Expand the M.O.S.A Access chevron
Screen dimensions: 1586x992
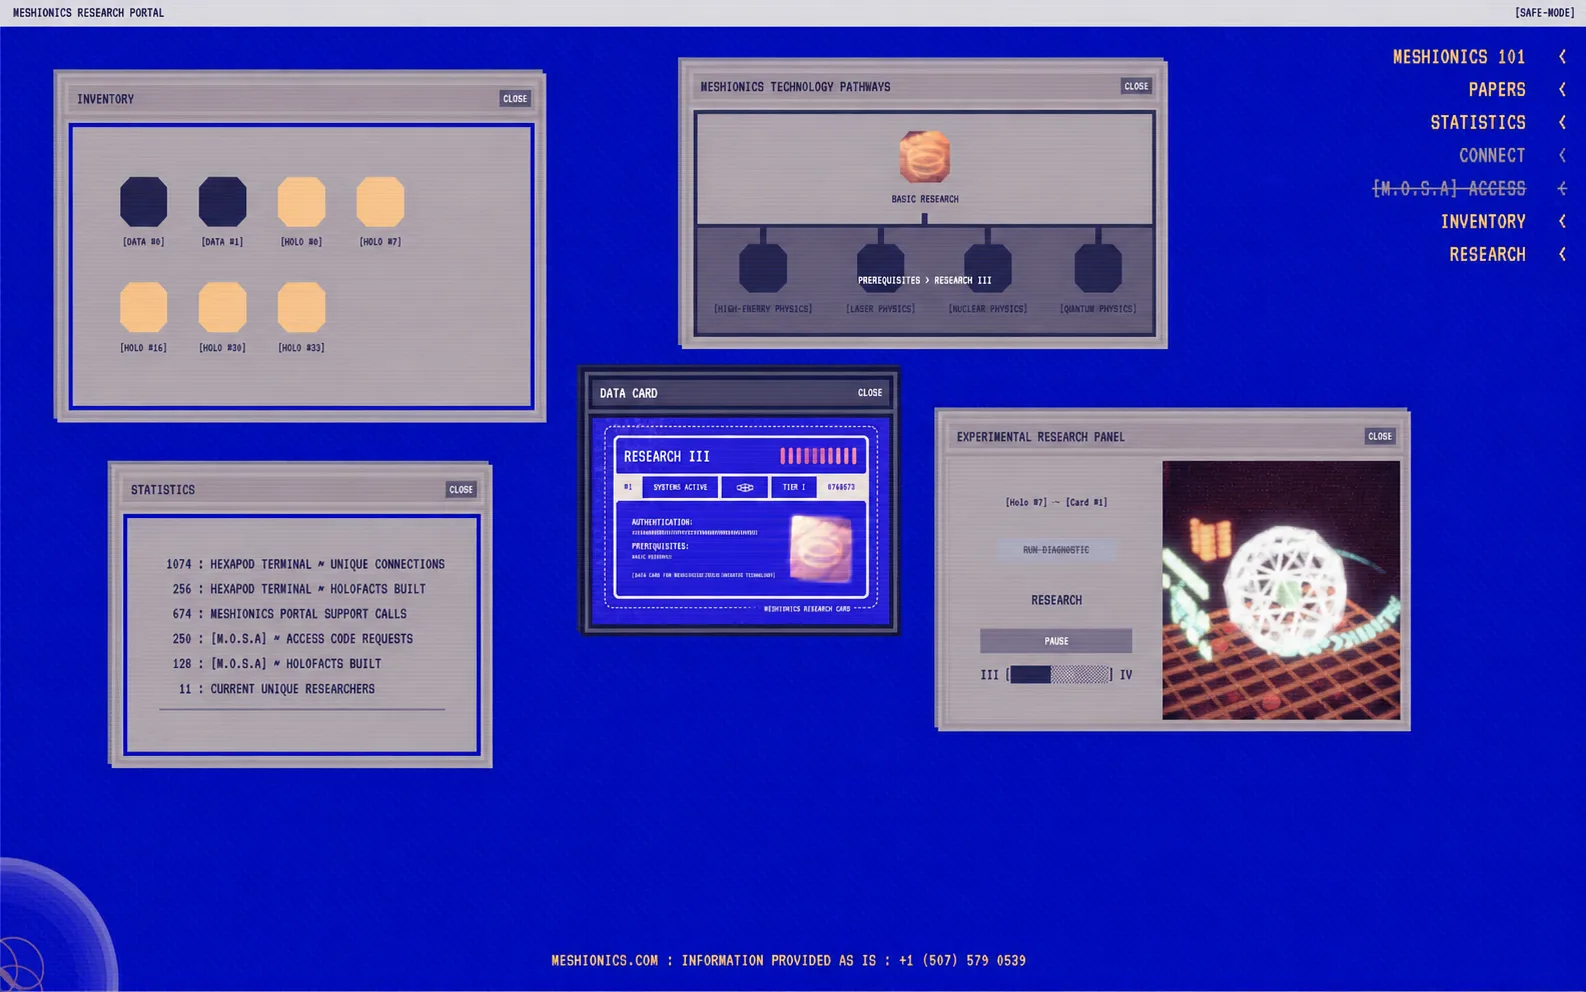pyautogui.click(x=1562, y=188)
